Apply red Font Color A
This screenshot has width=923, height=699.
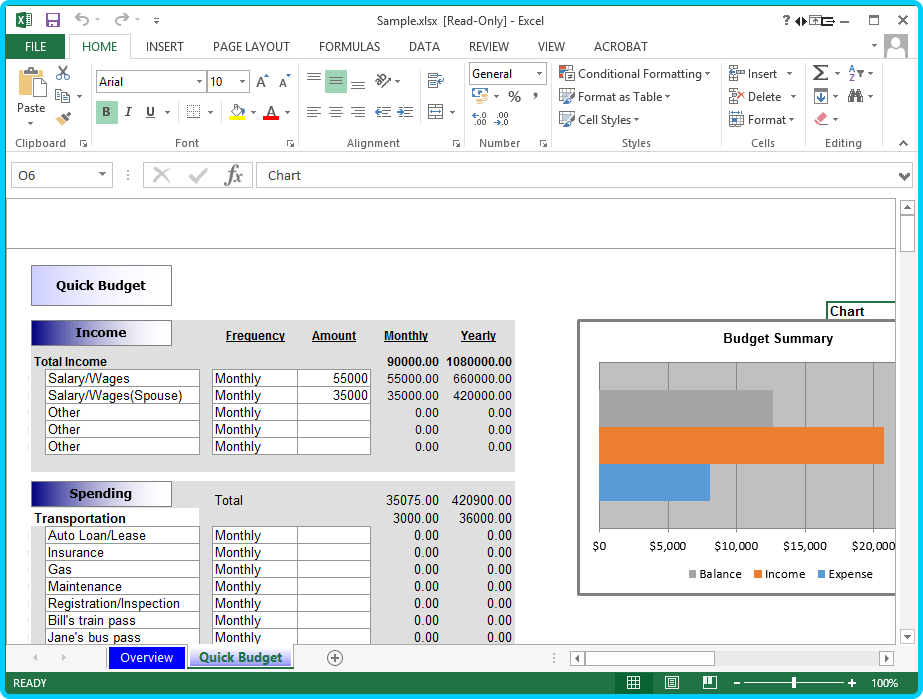pos(271,112)
